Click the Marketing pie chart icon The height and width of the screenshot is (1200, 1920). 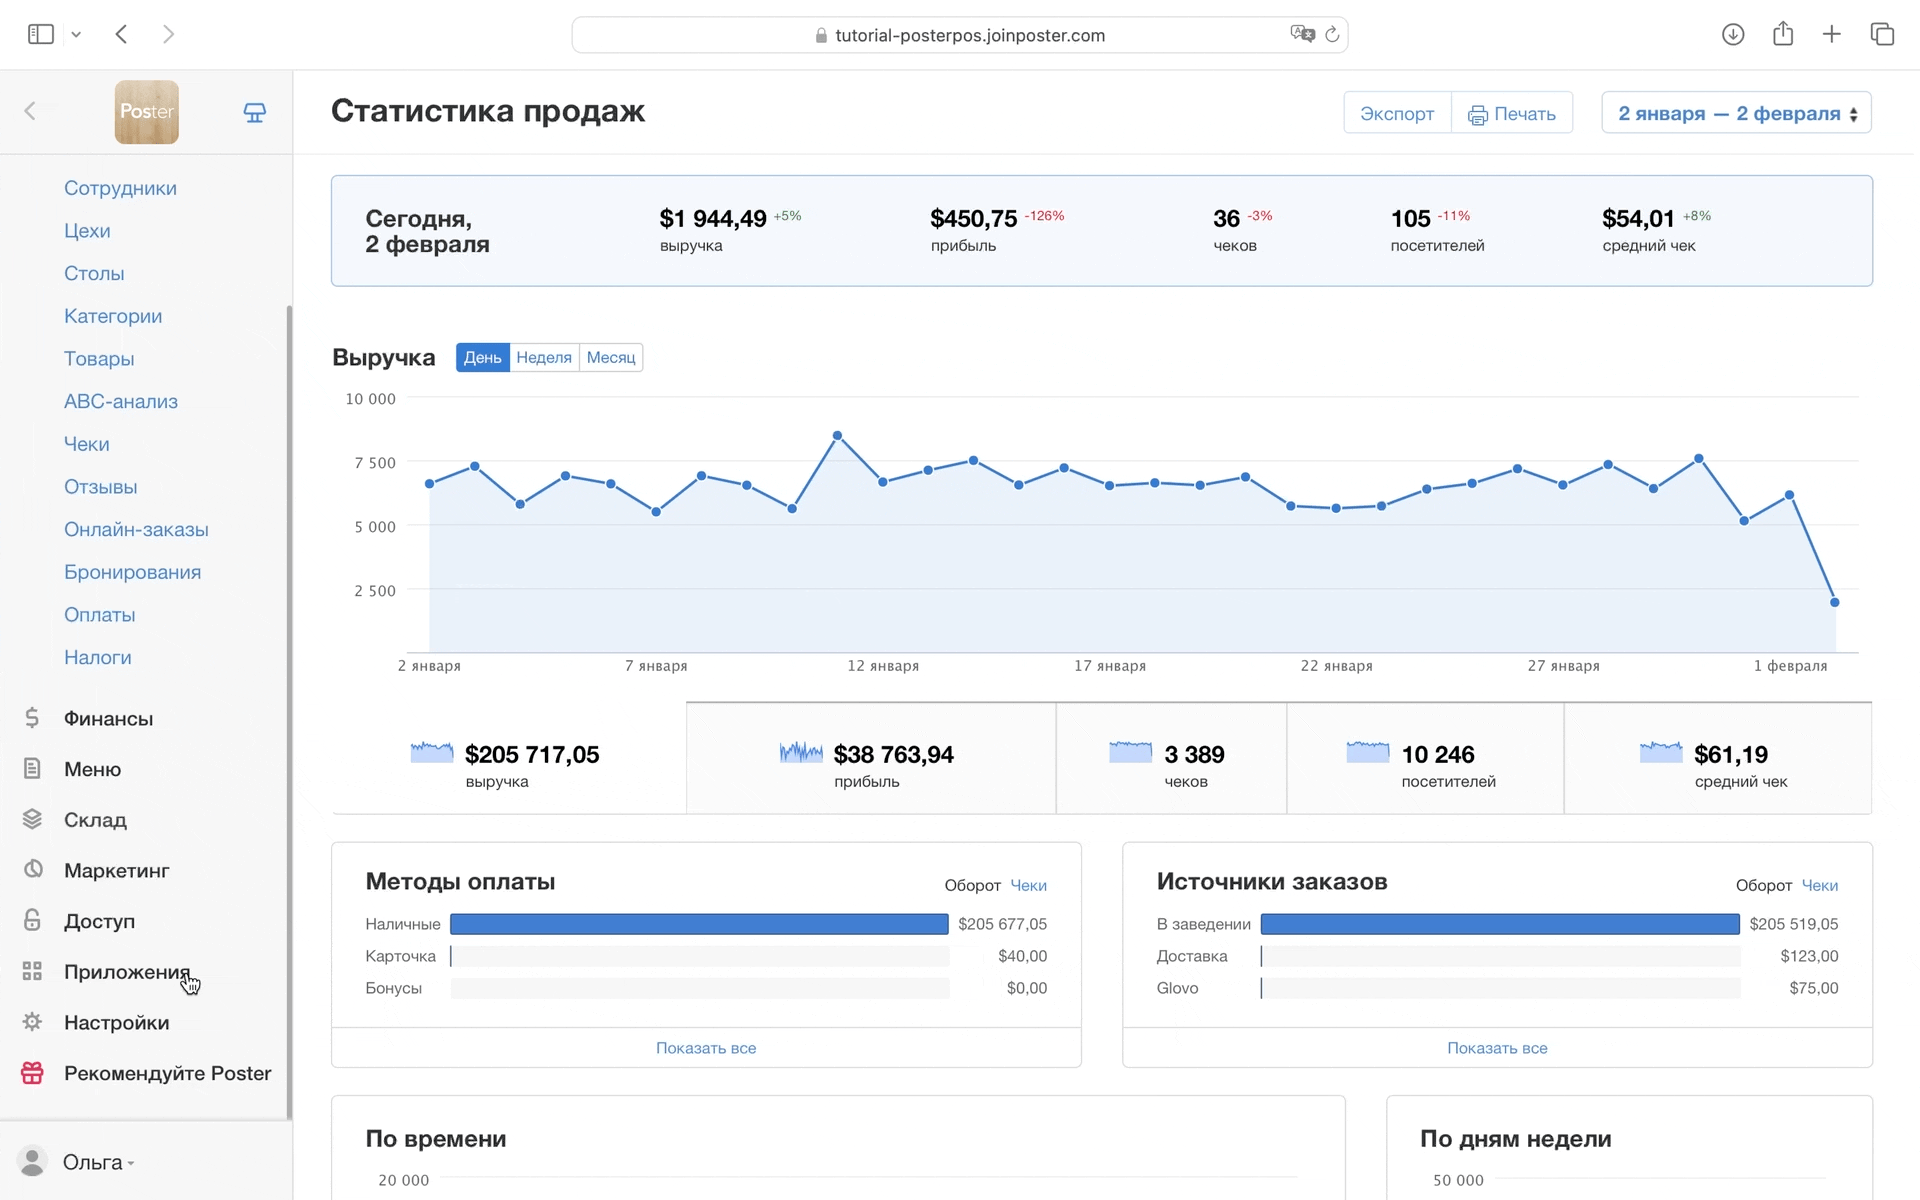tap(32, 869)
